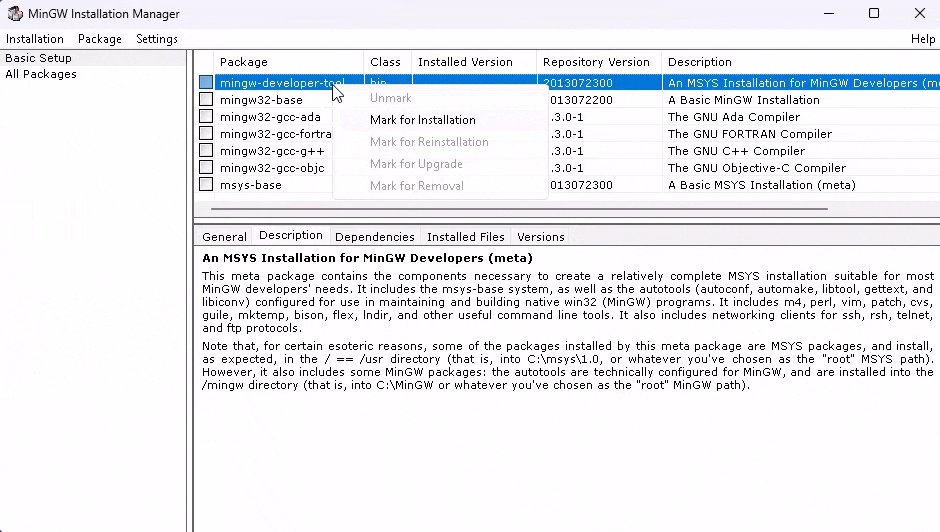Click the 2013072300 repository version of mingw-developer-toolkit
The image size is (940, 532).
[x=578, y=83]
